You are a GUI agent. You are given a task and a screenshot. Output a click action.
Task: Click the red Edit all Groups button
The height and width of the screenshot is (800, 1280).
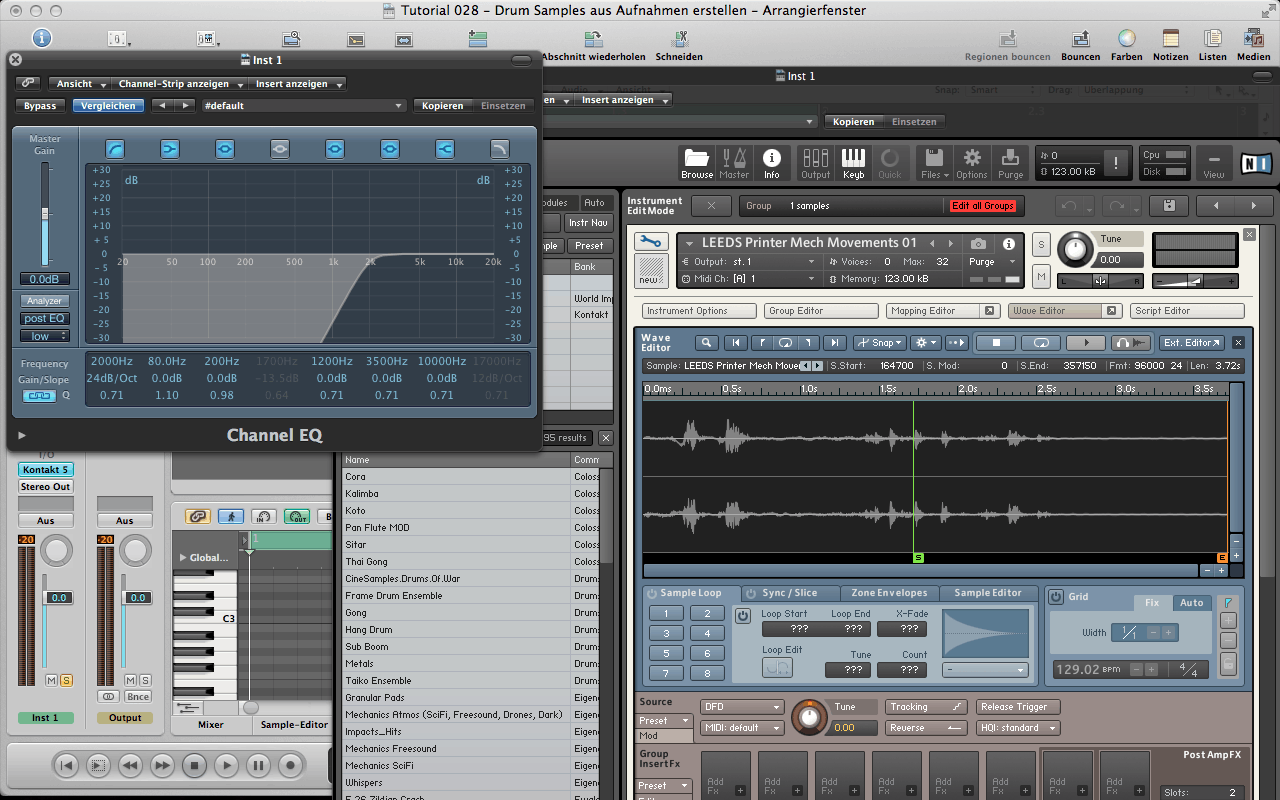coord(983,206)
